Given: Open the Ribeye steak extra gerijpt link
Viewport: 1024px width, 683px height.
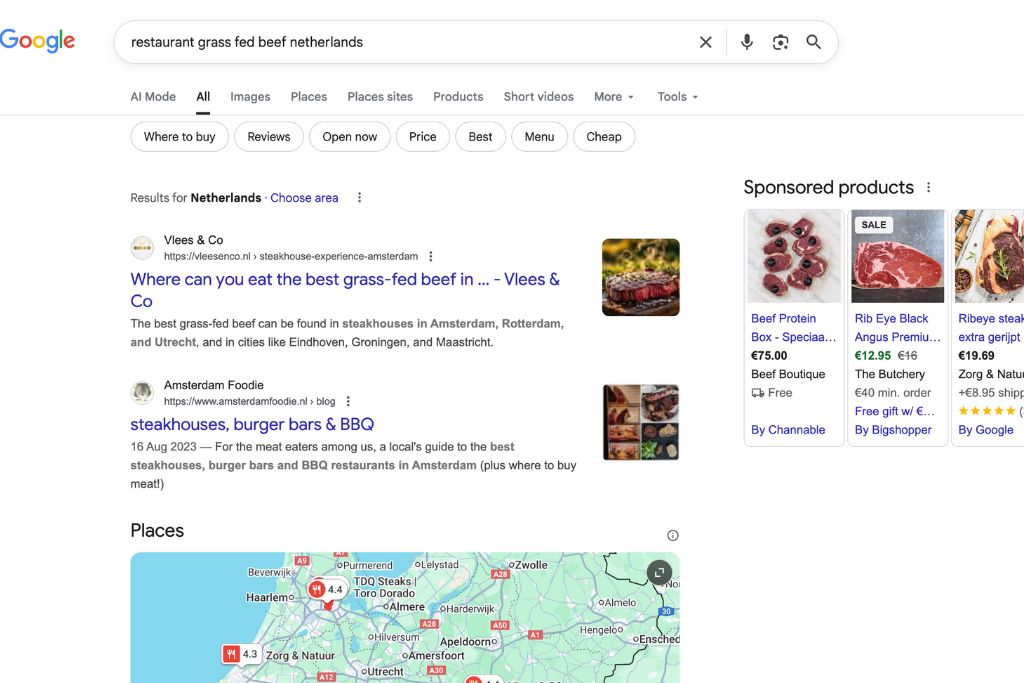Looking at the screenshot, I should click(991, 328).
